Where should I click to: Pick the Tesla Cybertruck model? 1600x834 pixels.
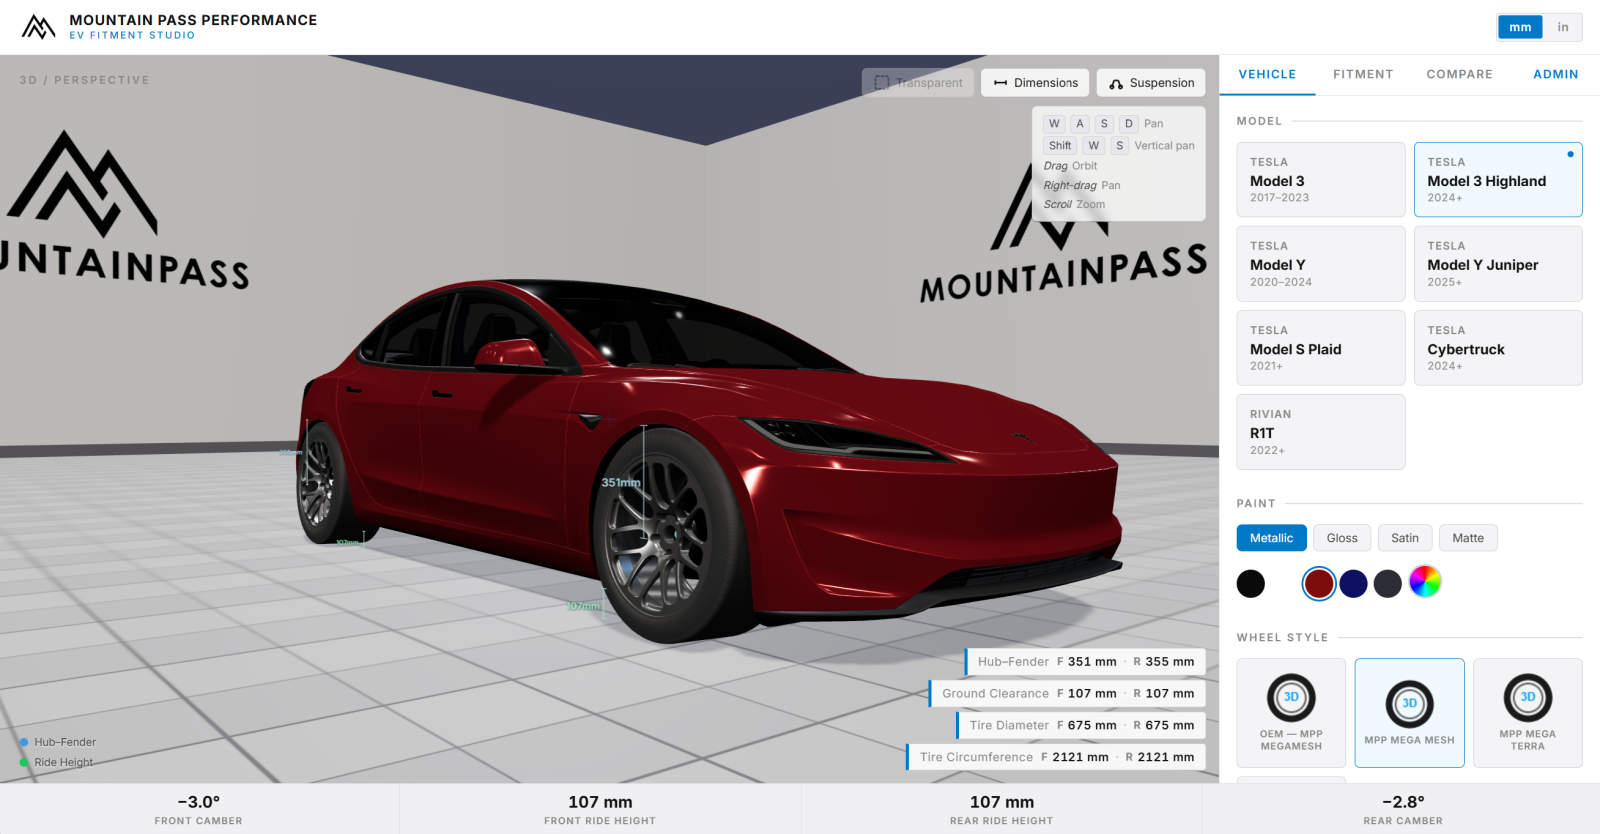pyautogui.click(x=1498, y=348)
